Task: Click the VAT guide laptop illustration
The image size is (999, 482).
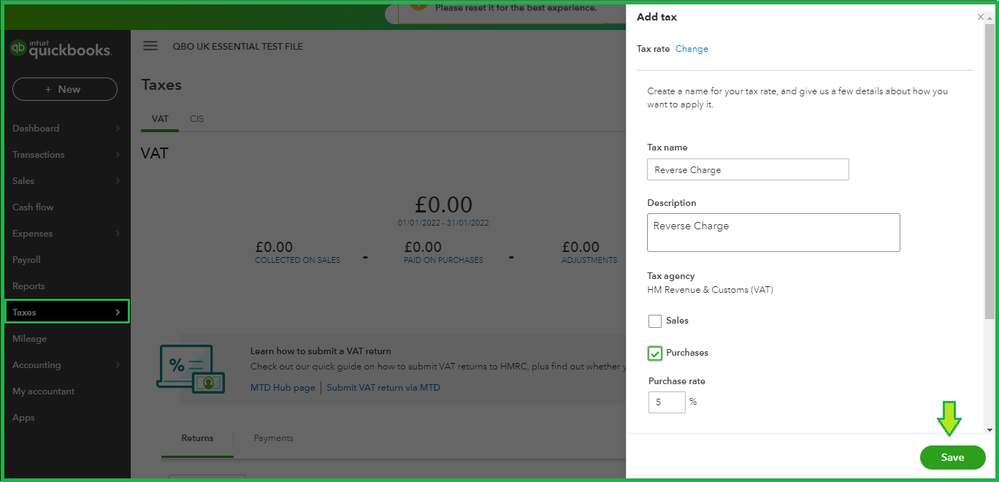Action: coord(187,367)
